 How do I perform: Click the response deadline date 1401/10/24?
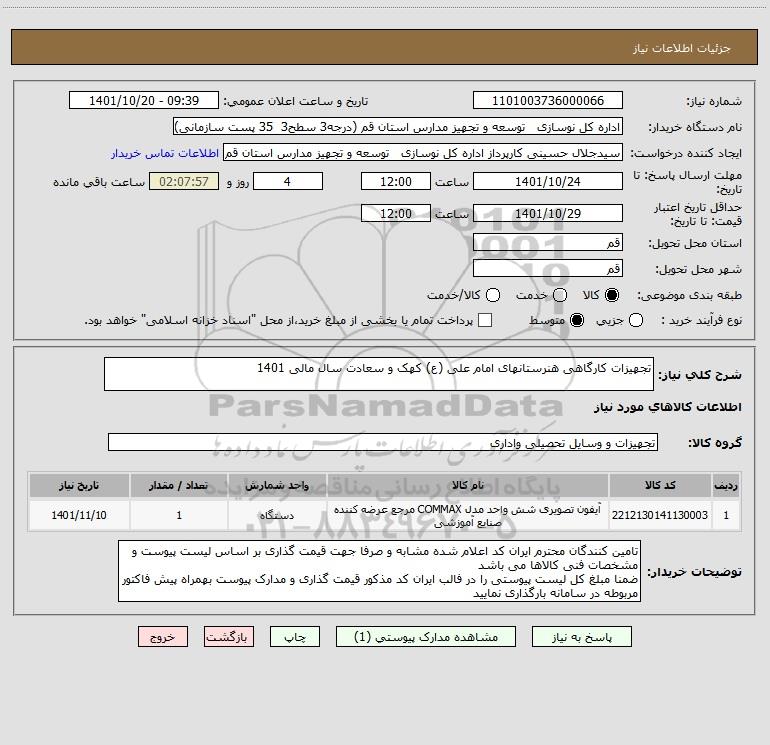pyautogui.click(x=548, y=182)
